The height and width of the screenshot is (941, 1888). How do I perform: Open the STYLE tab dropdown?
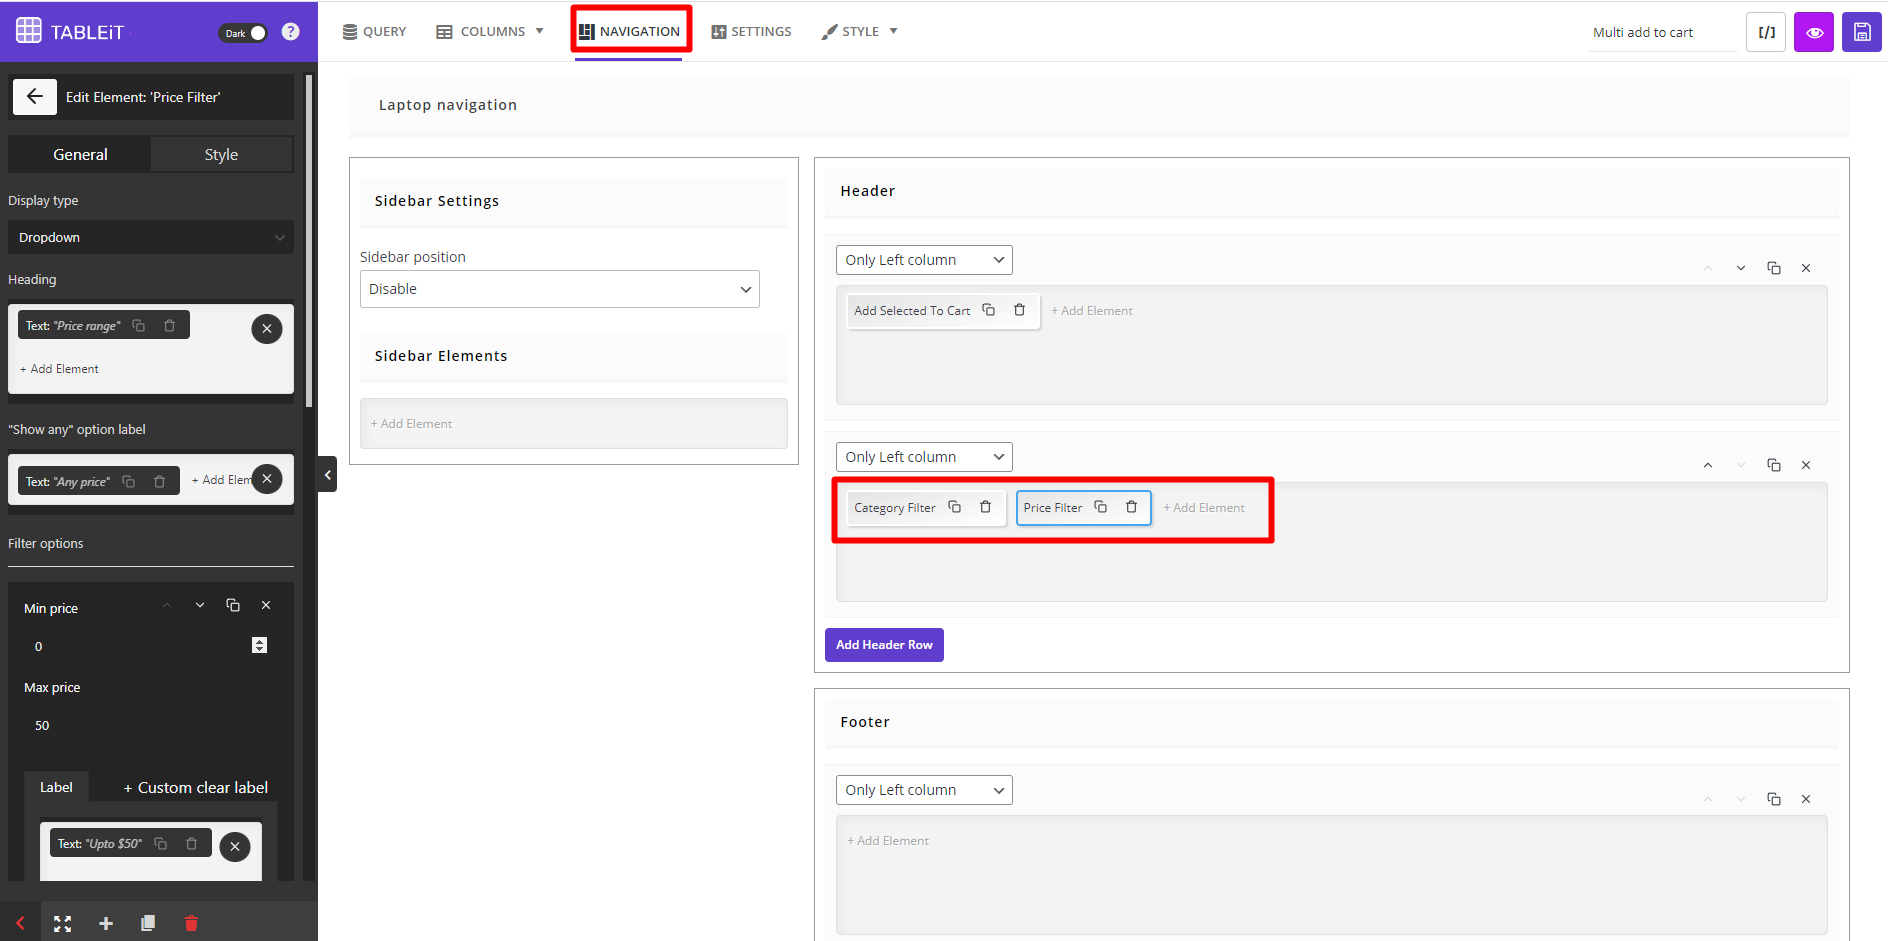[x=859, y=32]
